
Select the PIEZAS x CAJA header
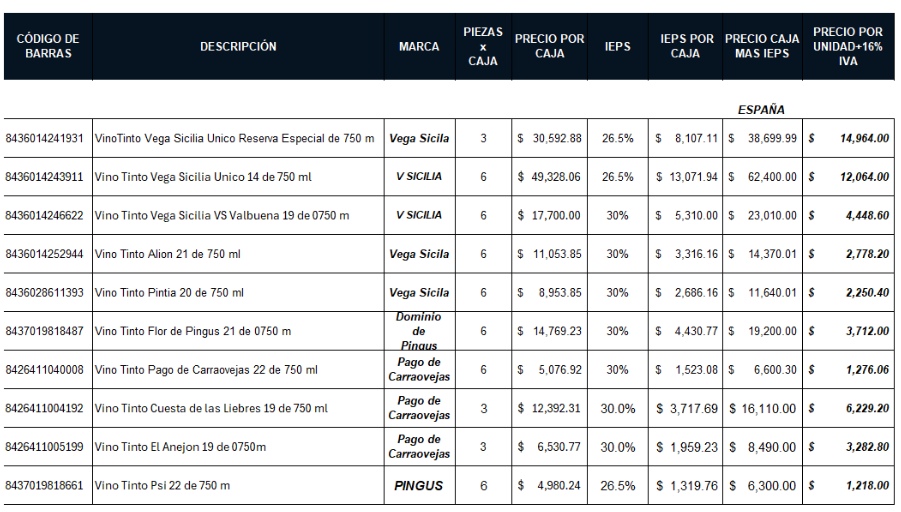pos(483,46)
